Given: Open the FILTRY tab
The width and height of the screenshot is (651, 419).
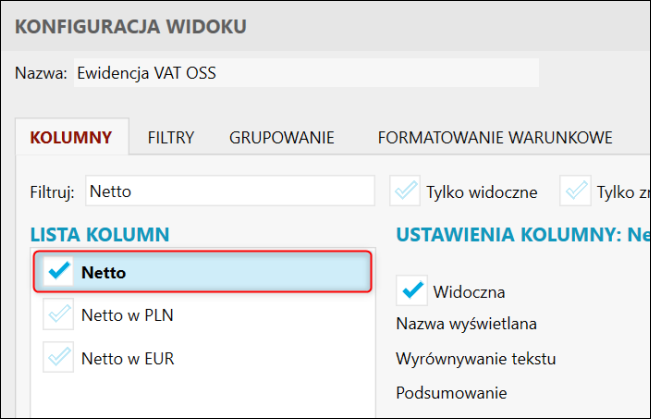Looking at the screenshot, I should coord(171,137).
